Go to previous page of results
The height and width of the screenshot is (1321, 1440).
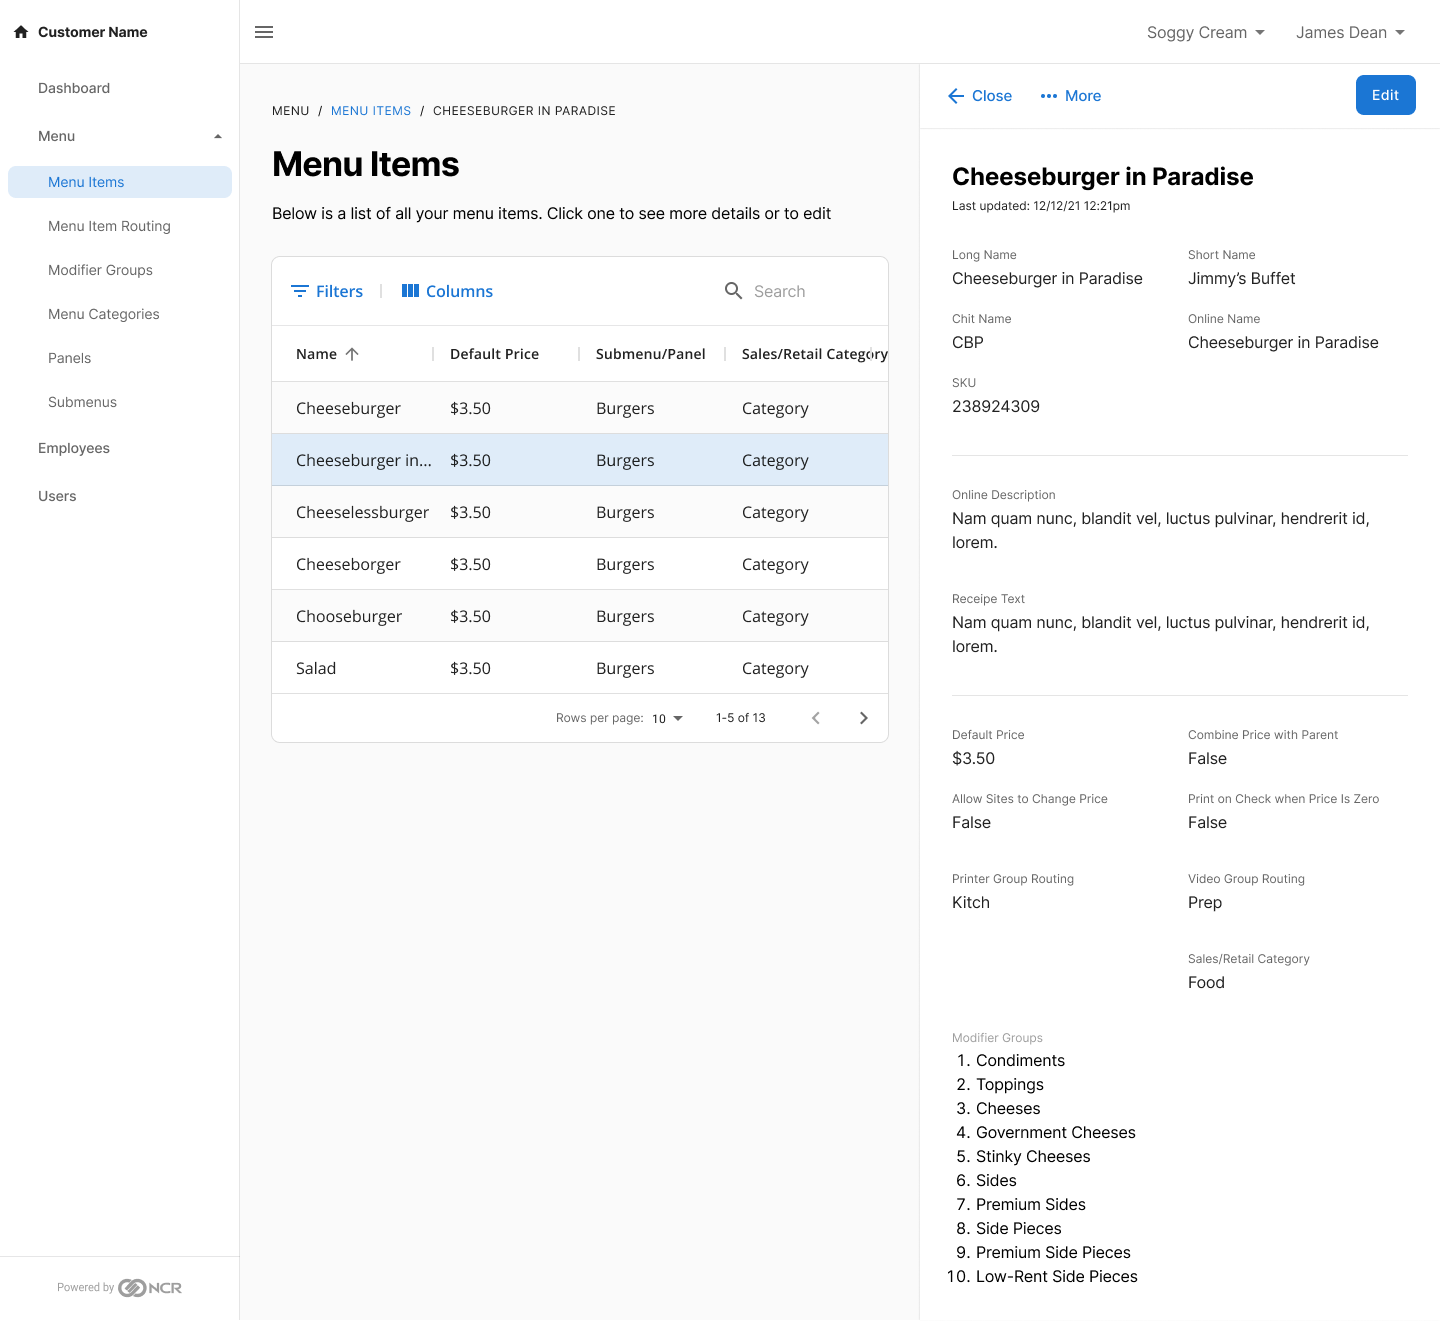tap(816, 718)
